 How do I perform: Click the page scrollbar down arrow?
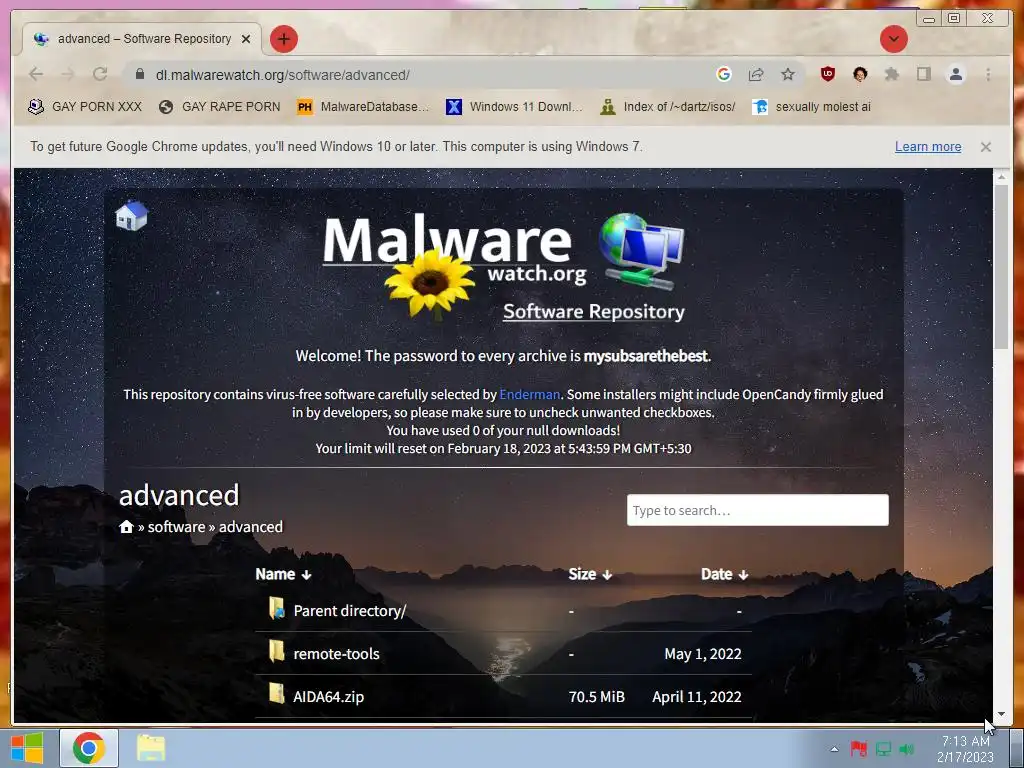pyautogui.click(x=1001, y=715)
